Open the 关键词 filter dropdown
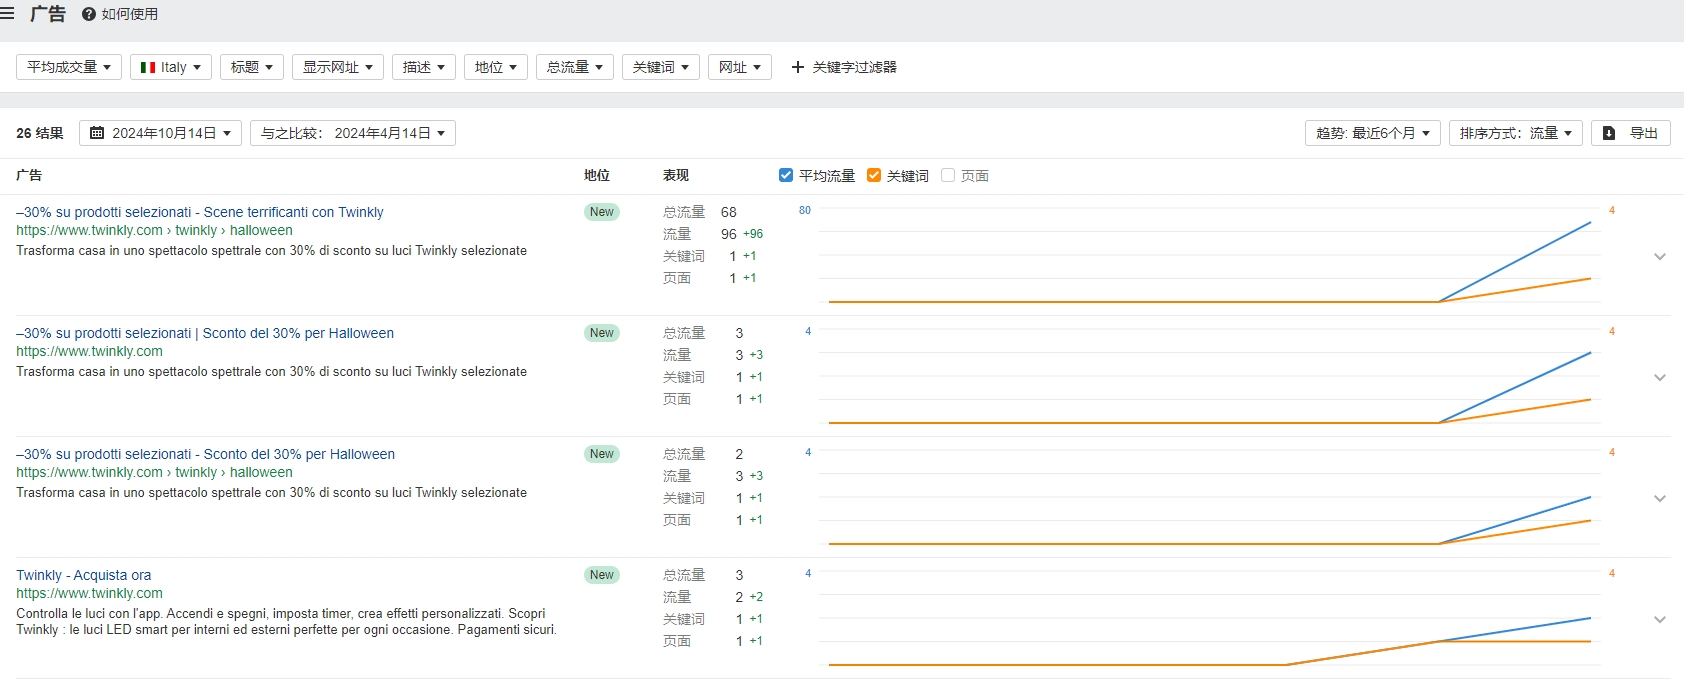The width and height of the screenshot is (1684, 679). point(661,67)
